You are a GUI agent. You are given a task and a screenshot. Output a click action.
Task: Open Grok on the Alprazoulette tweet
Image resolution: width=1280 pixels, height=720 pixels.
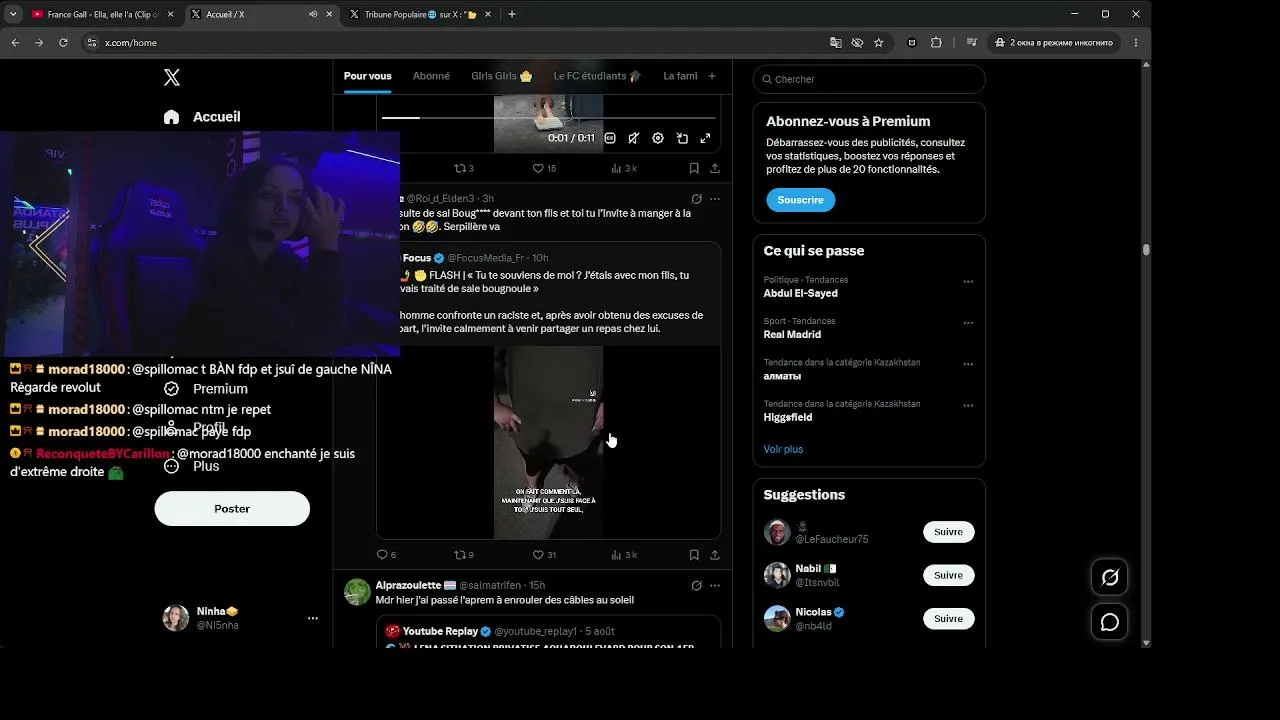697,586
